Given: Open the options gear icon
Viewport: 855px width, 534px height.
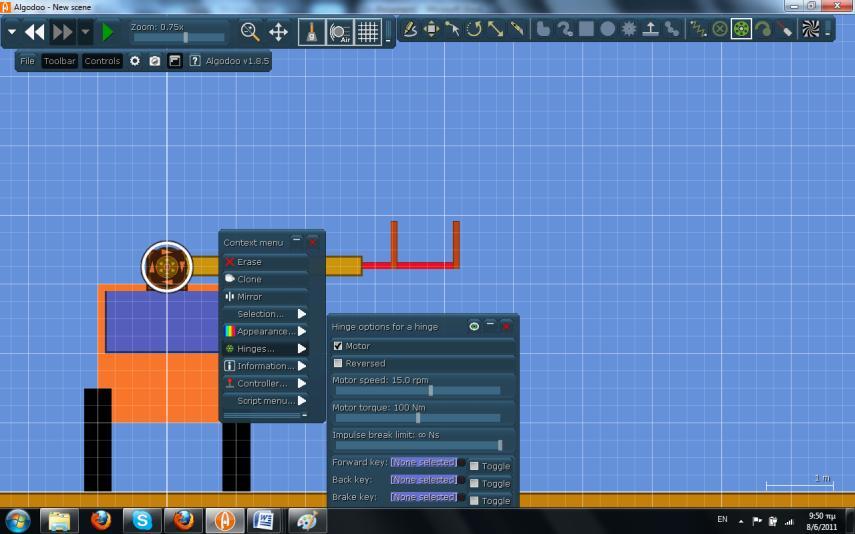Looking at the screenshot, I should coord(135,61).
